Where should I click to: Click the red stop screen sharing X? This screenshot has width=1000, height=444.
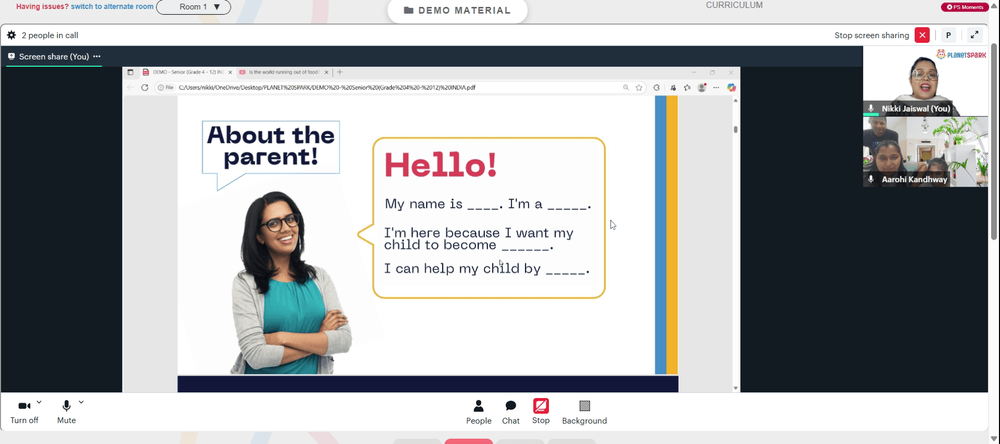point(922,35)
